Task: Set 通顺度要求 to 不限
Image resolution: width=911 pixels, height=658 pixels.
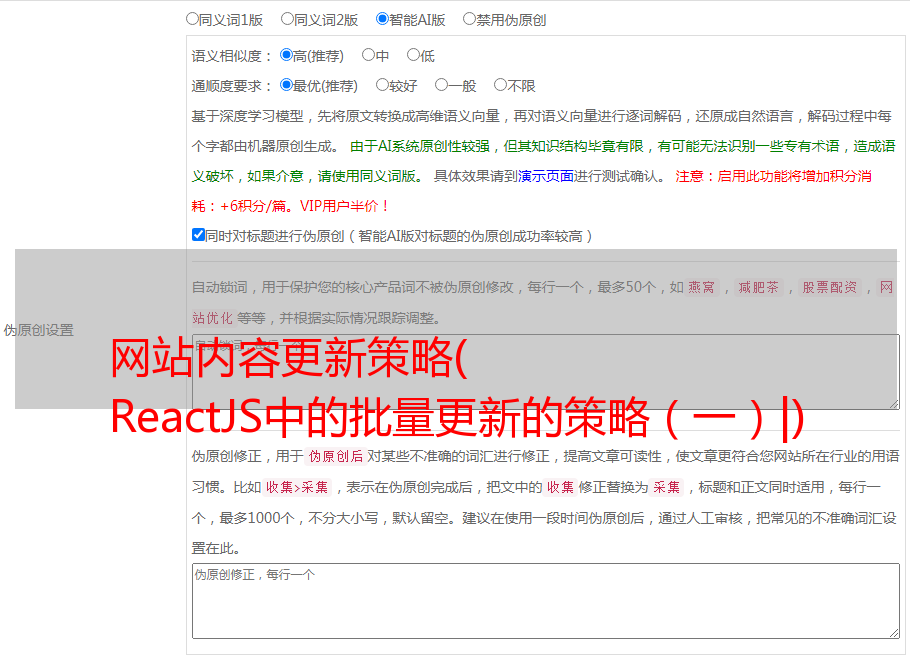Action: [500, 85]
